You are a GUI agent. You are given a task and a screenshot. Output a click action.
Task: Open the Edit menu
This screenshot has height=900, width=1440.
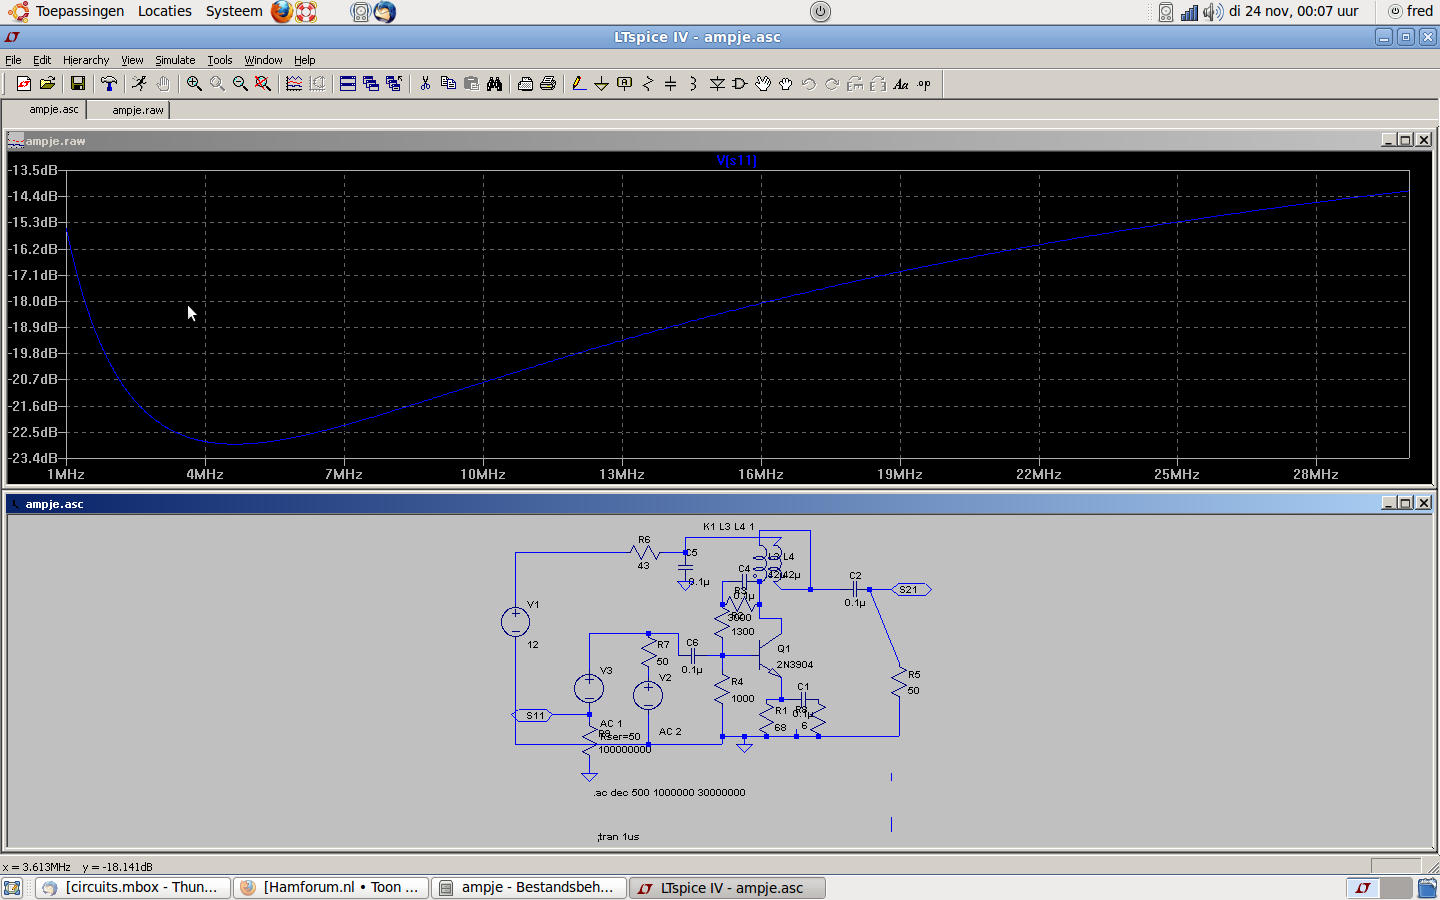tap(42, 60)
